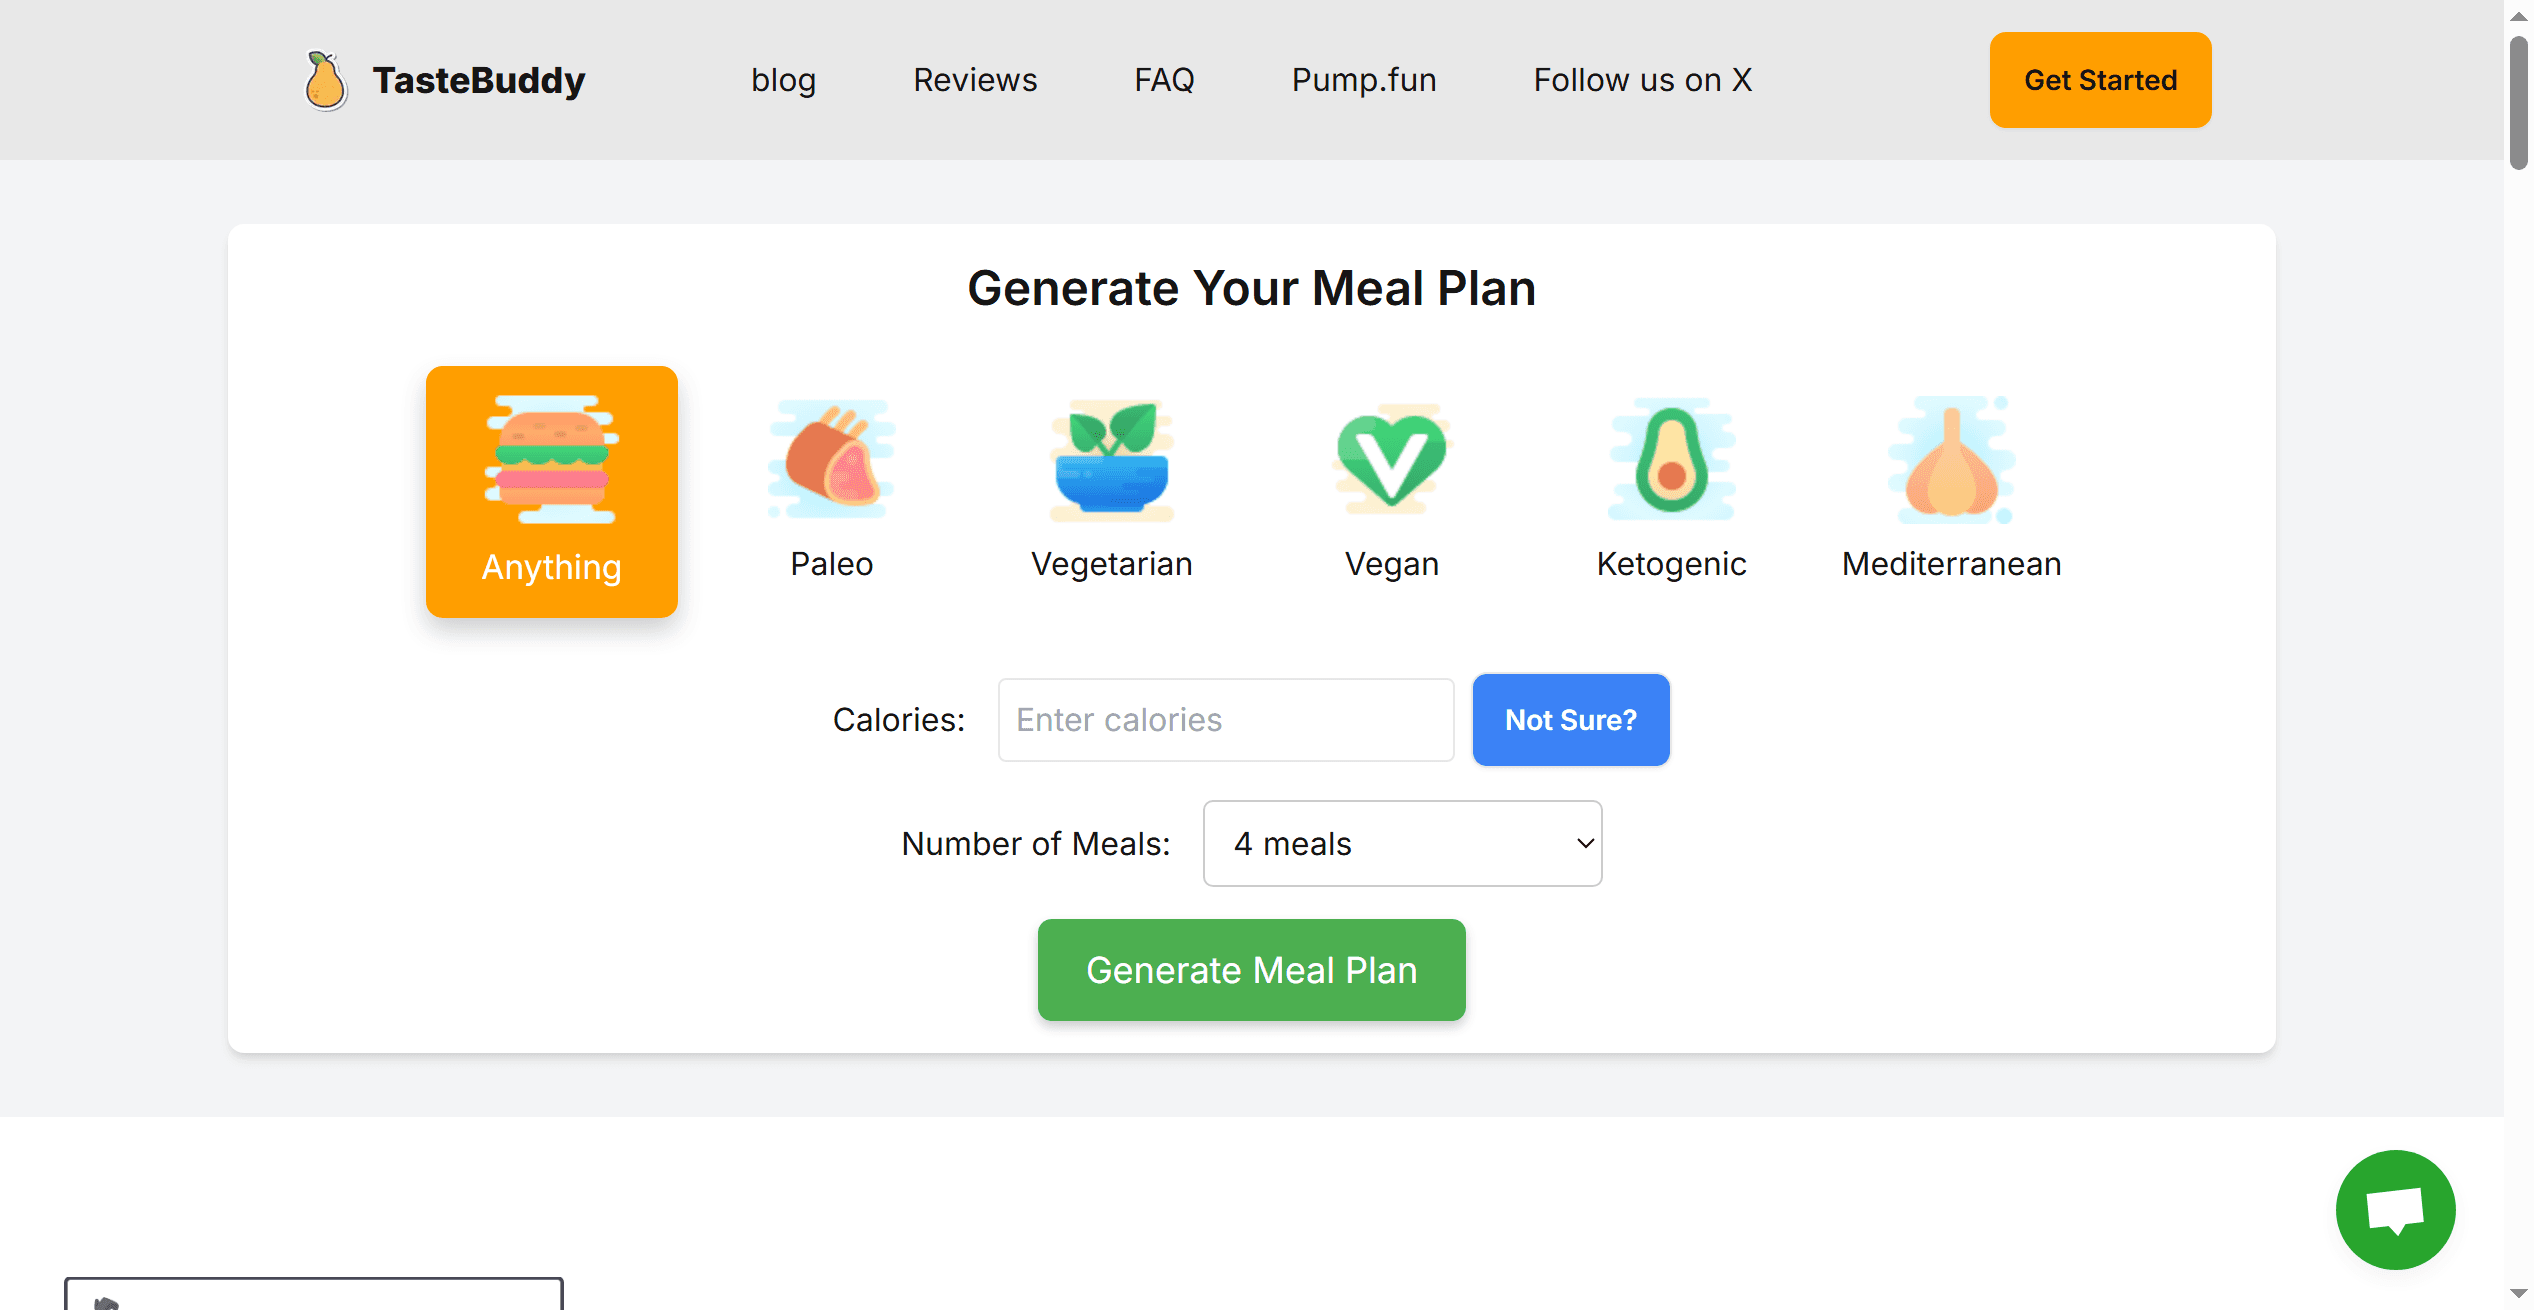Image resolution: width=2534 pixels, height=1310 pixels.
Task: Open the green chat bubble widget
Action: pos(2395,1209)
